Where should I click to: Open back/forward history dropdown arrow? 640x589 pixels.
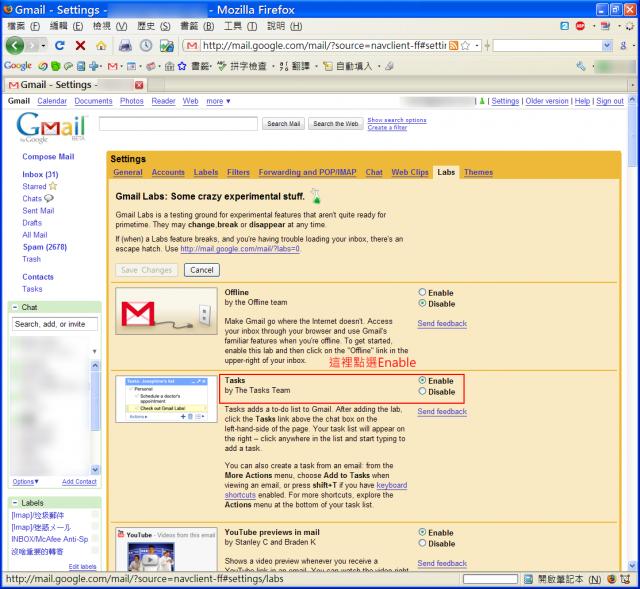point(43,45)
